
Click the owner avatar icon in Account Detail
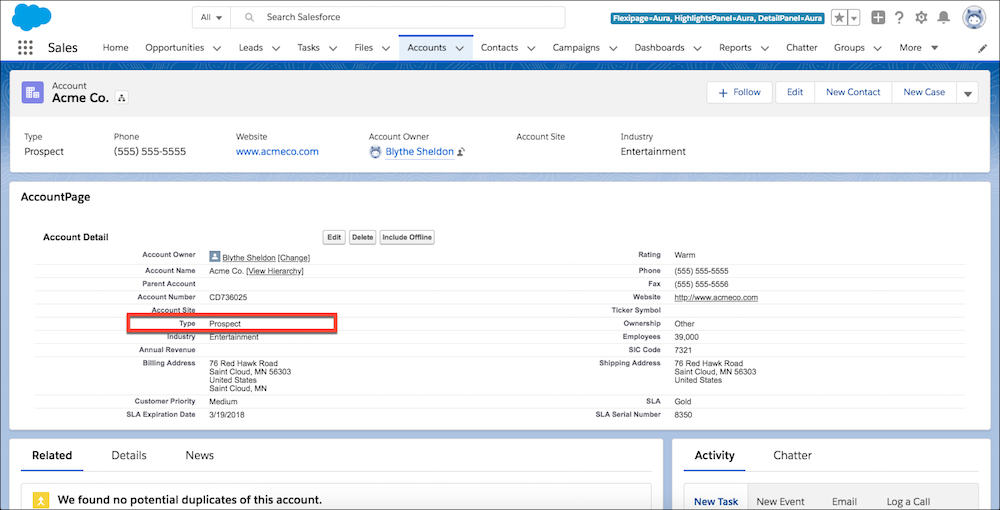pos(215,257)
